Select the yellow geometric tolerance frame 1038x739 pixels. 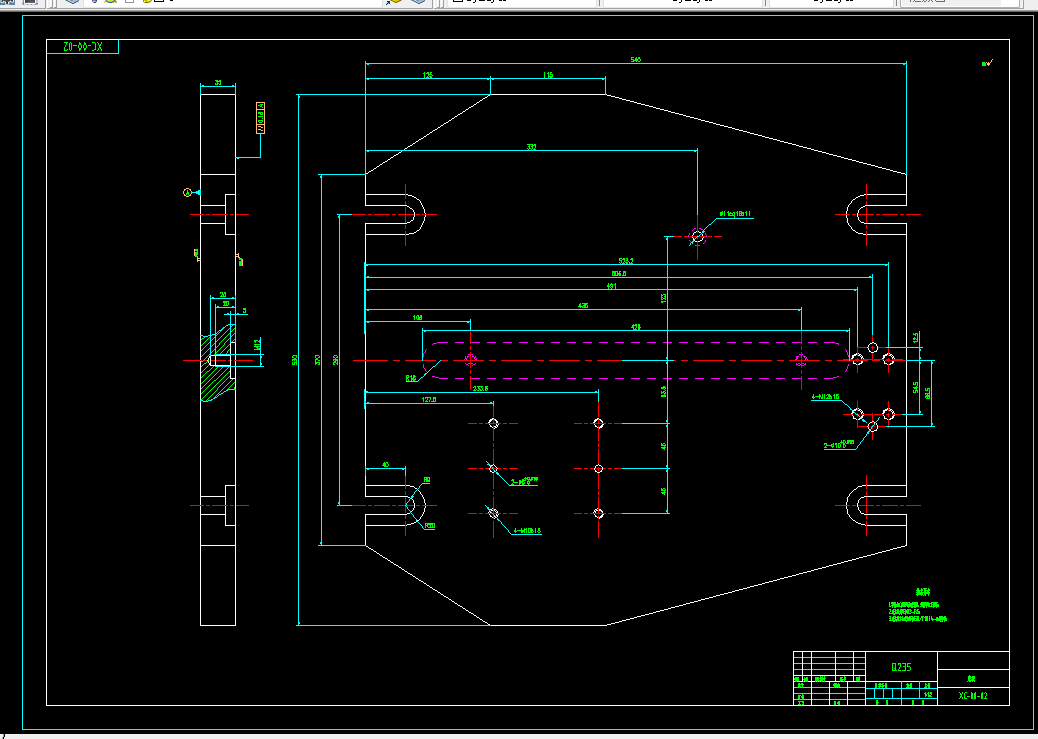[261, 118]
